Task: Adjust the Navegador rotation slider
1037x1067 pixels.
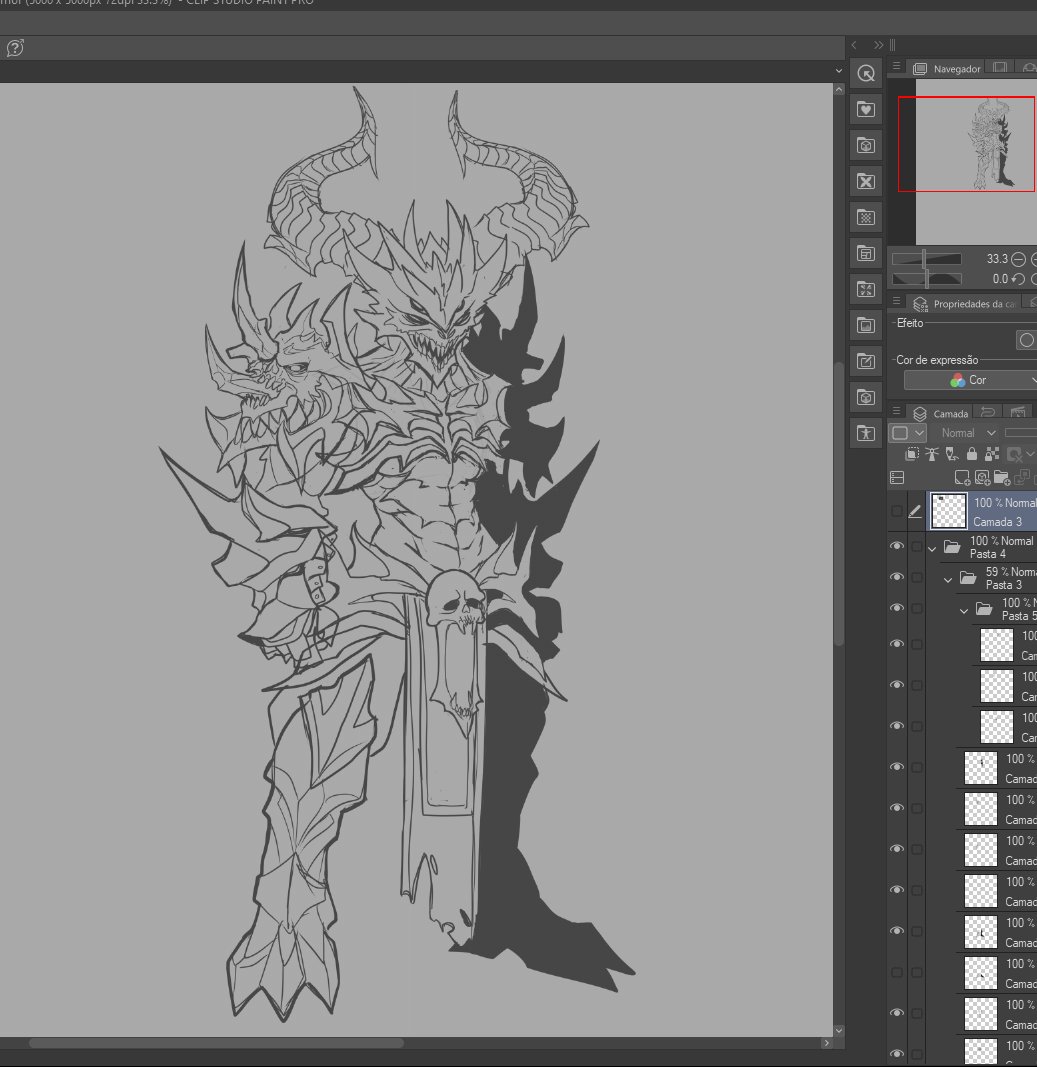Action: (926, 279)
